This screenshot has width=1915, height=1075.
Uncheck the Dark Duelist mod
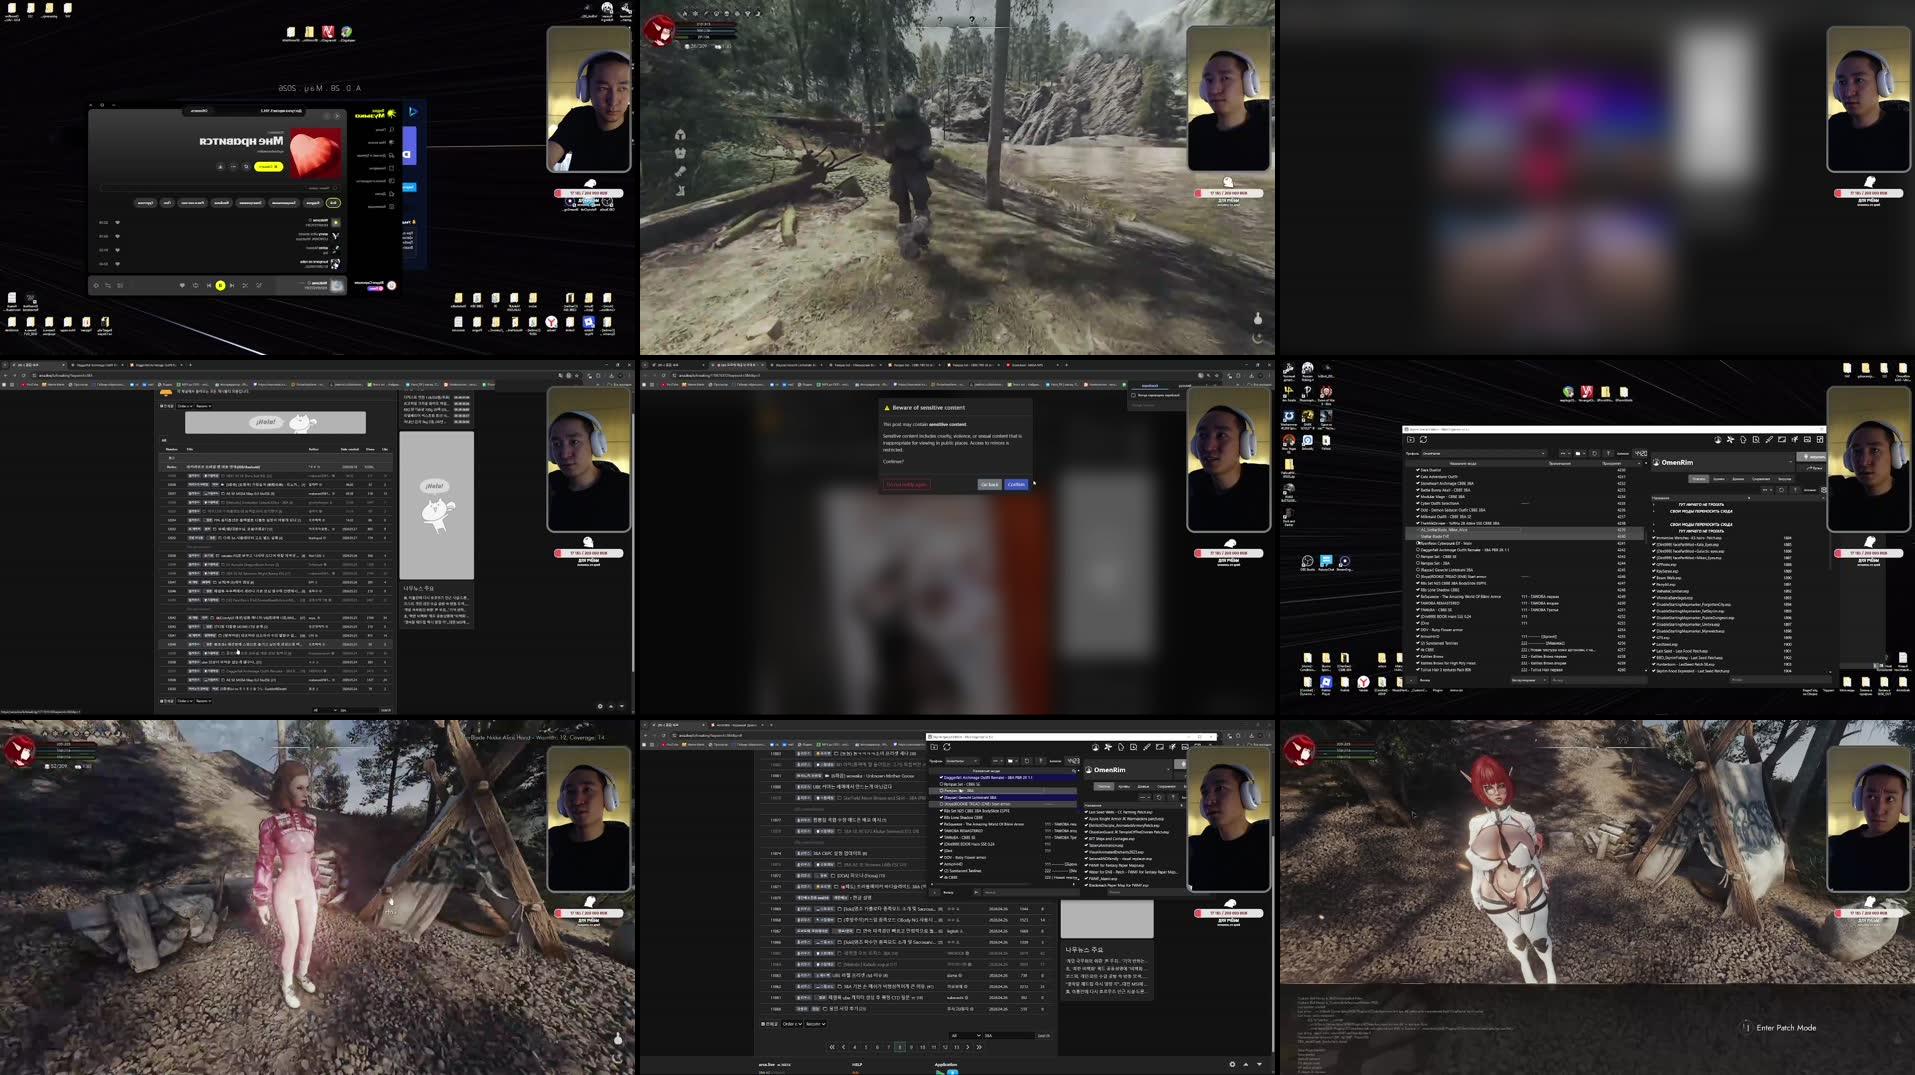pyautogui.click(x=1418, y=470)
